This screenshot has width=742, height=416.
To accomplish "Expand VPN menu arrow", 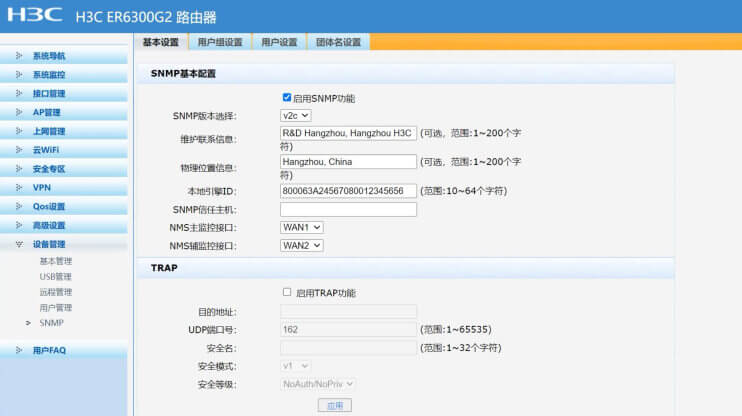I will pos(19,187).
